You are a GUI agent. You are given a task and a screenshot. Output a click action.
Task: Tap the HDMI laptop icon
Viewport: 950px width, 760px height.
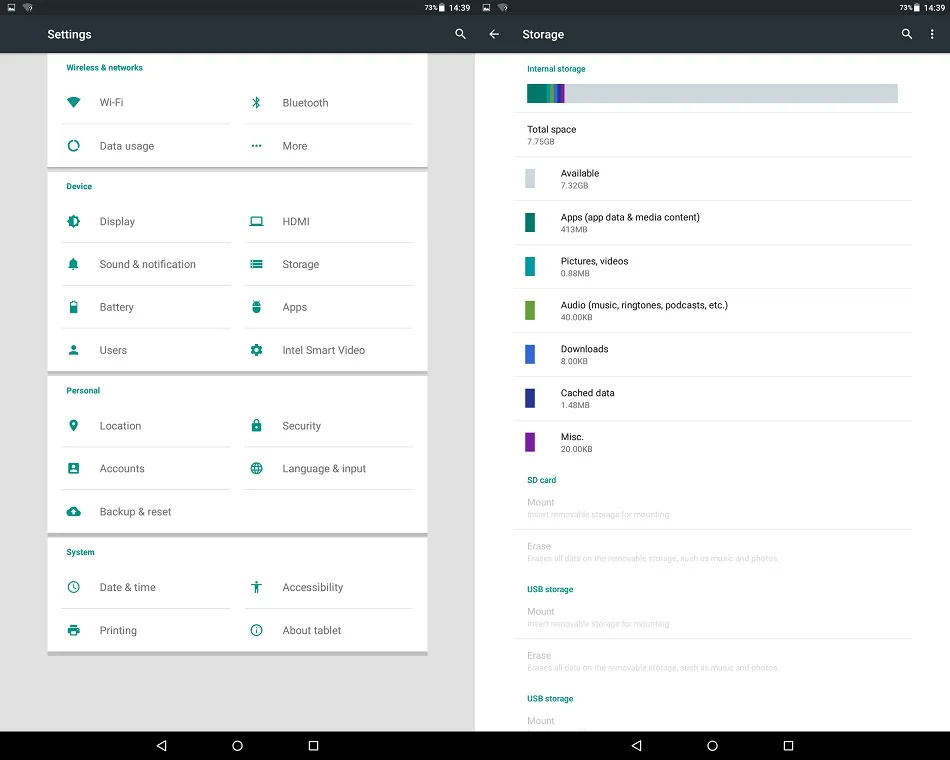point(256,221)
